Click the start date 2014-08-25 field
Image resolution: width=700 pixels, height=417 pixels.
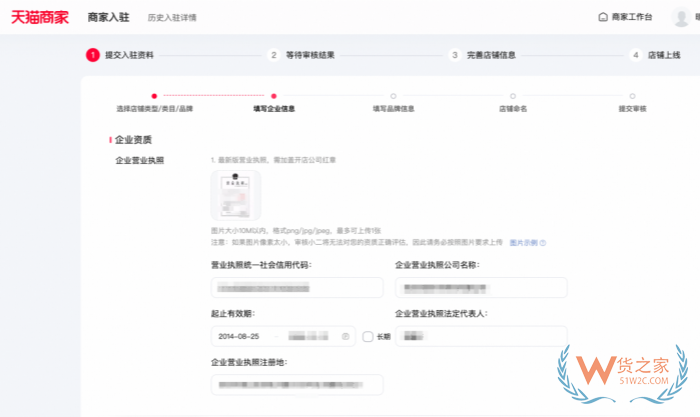click(x=239, y=336)
